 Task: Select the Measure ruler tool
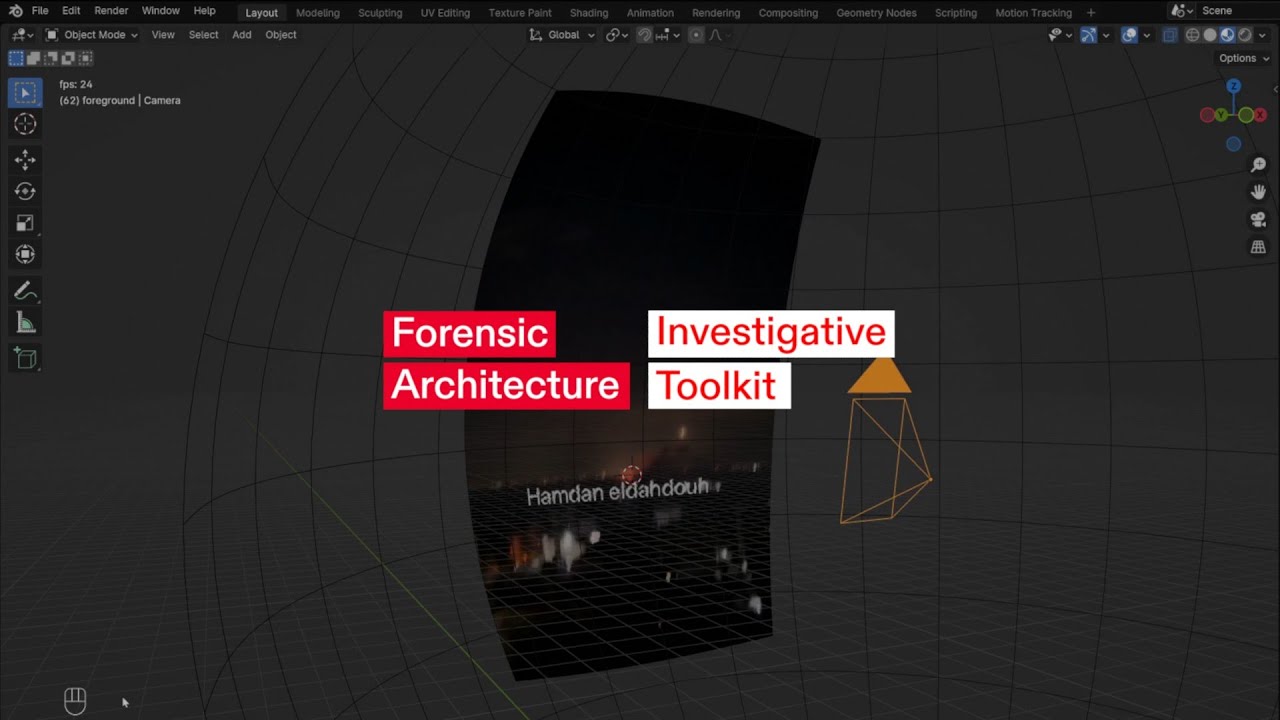pyautogui.click(x=25, y=322)
